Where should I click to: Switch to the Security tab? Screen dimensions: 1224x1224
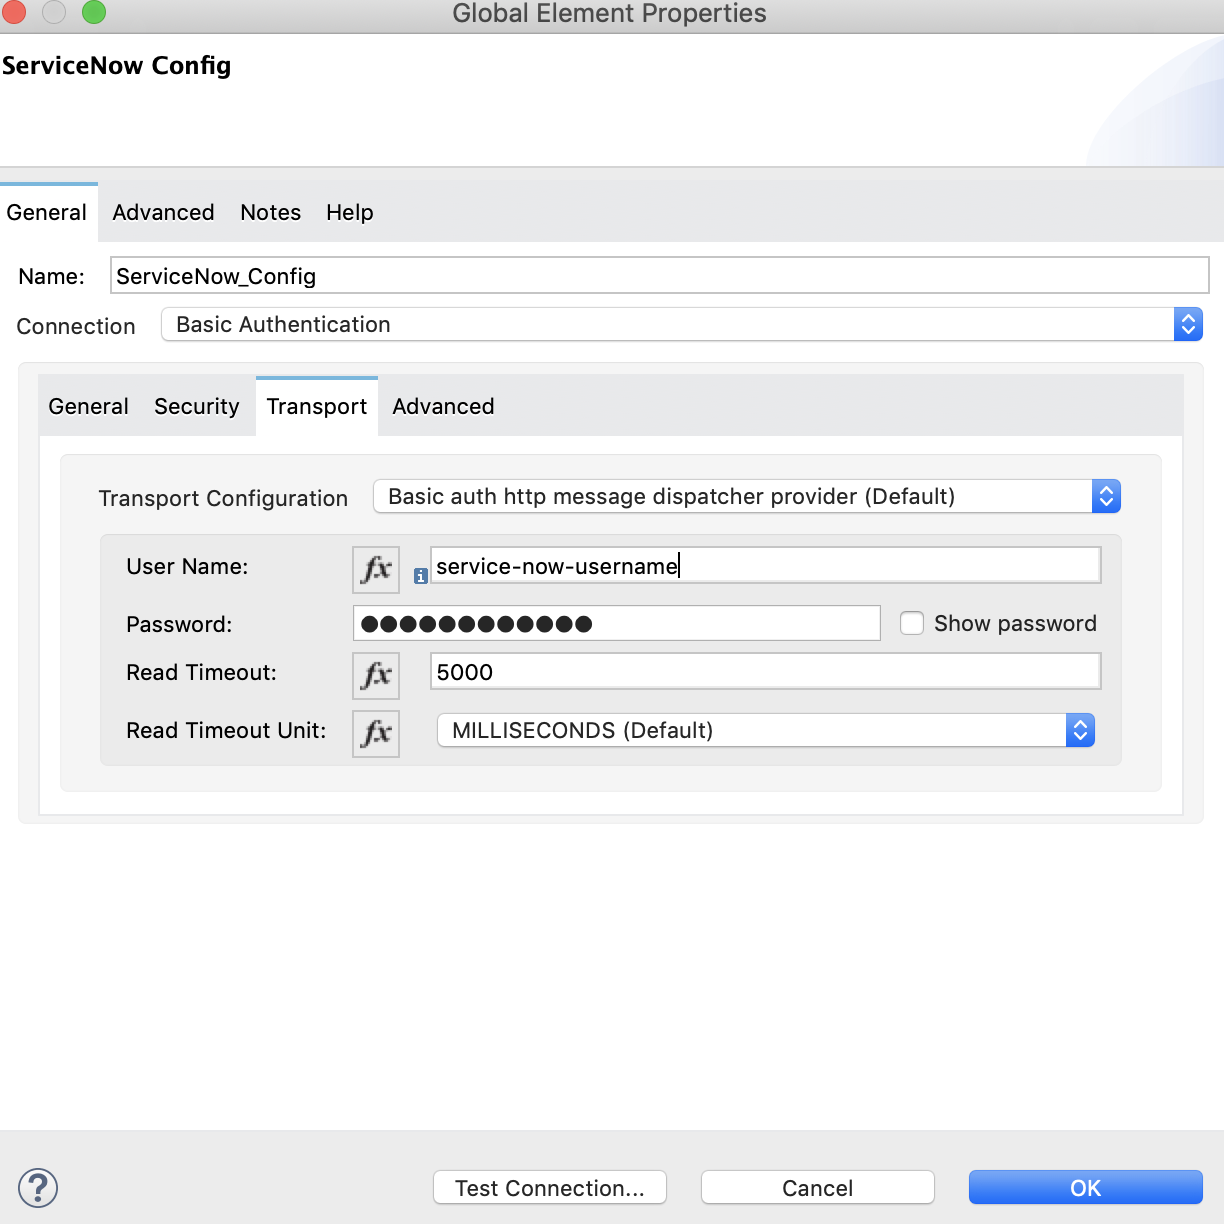196,406
